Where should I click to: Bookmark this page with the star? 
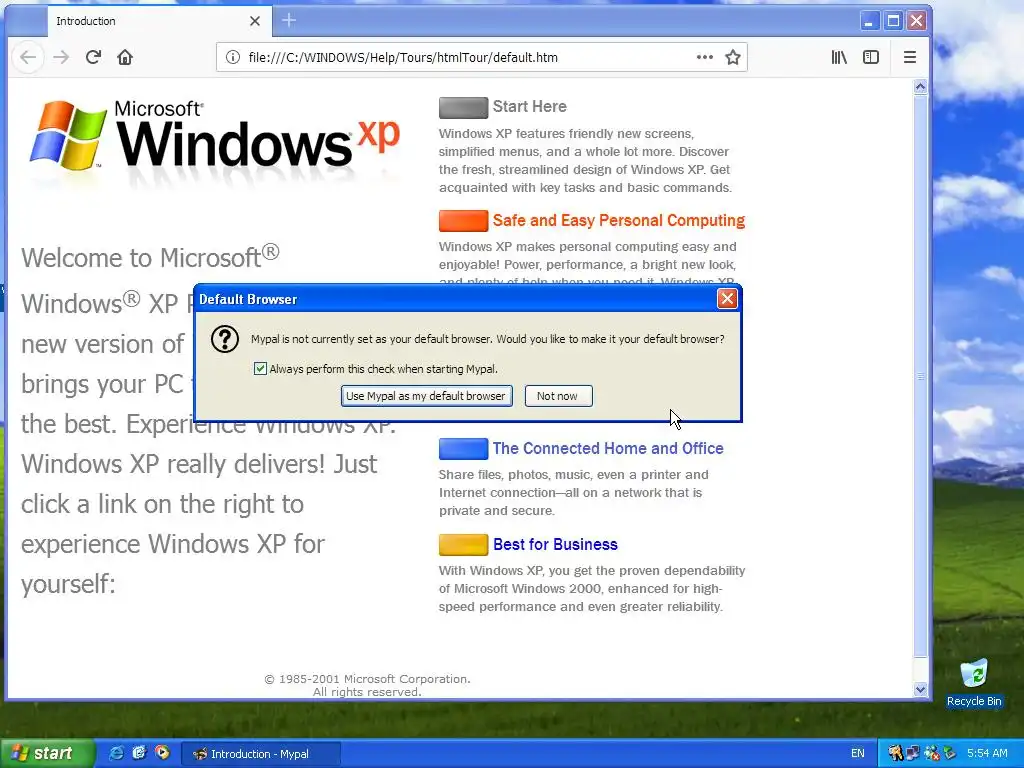click(733, 57)
